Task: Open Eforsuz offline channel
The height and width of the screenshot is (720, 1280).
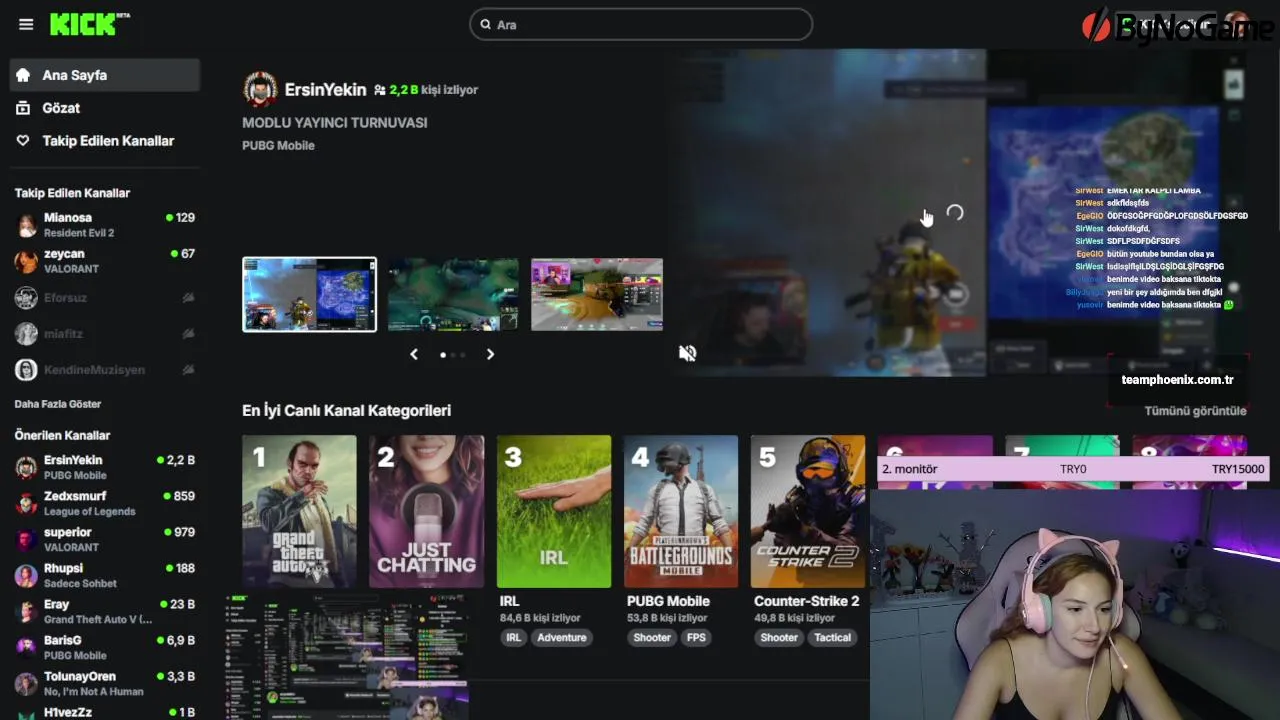Action: click(105, 297)
